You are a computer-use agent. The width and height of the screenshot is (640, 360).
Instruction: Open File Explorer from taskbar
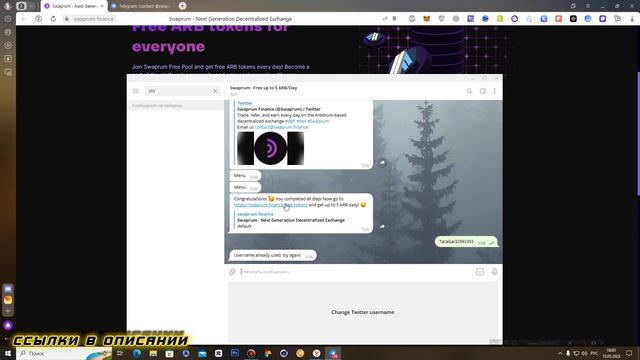[x=153, y=353]
